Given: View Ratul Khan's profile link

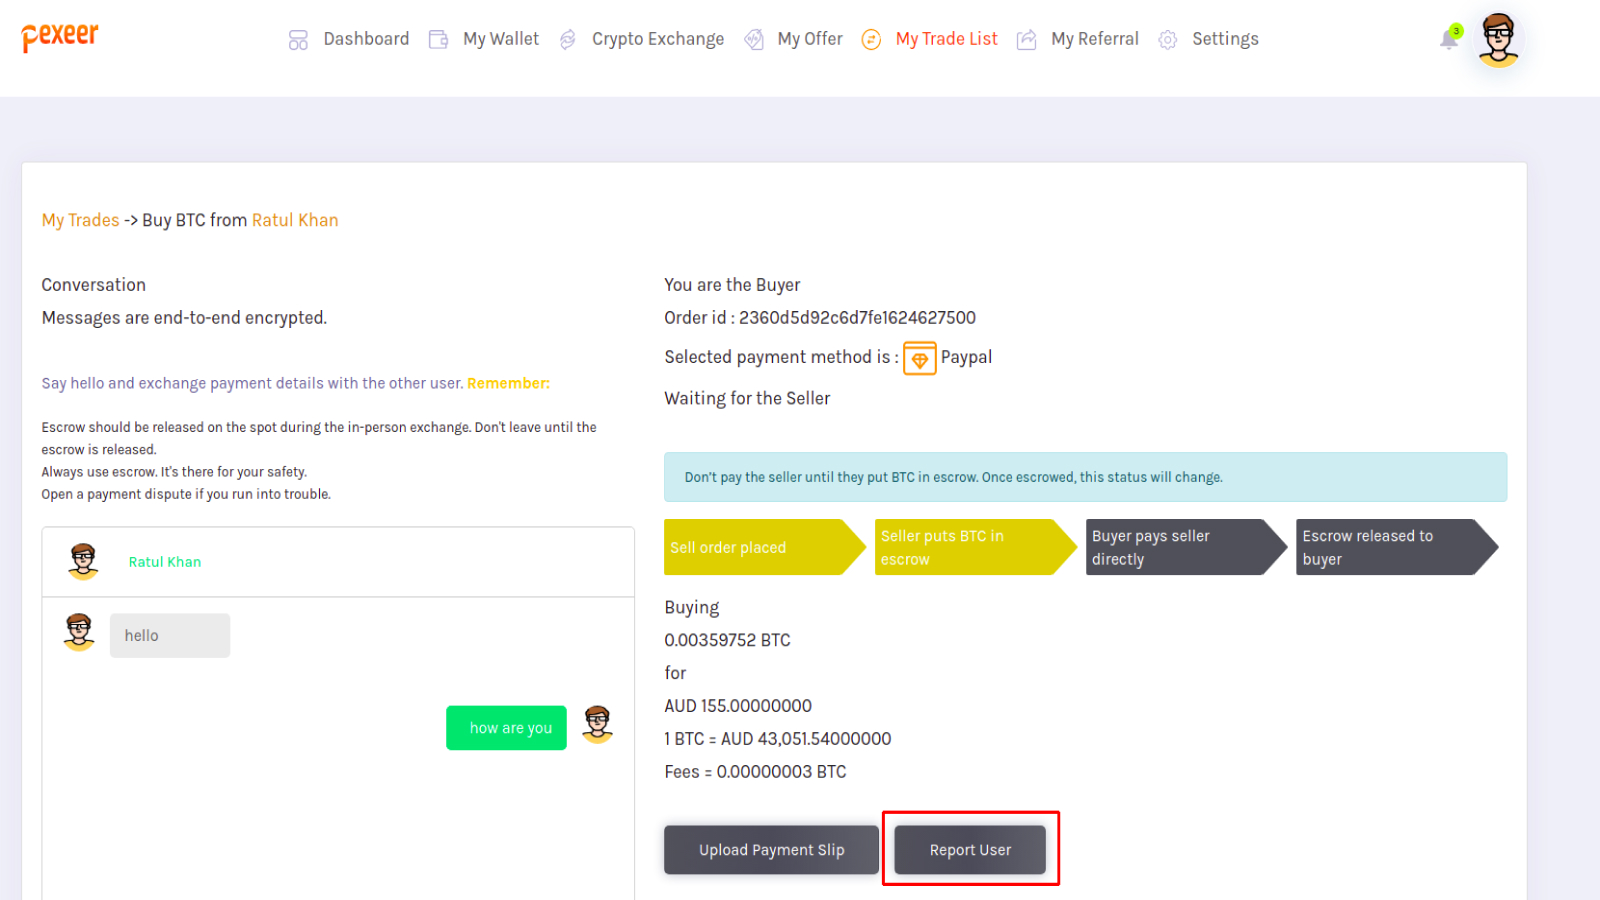Looking at the screenshot, I should pos(295,220).
